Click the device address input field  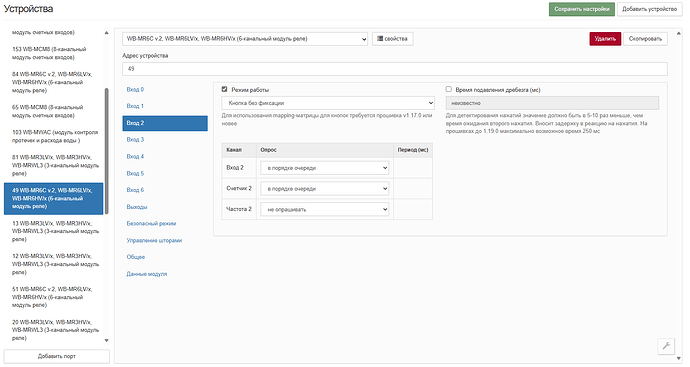(395, 69)
